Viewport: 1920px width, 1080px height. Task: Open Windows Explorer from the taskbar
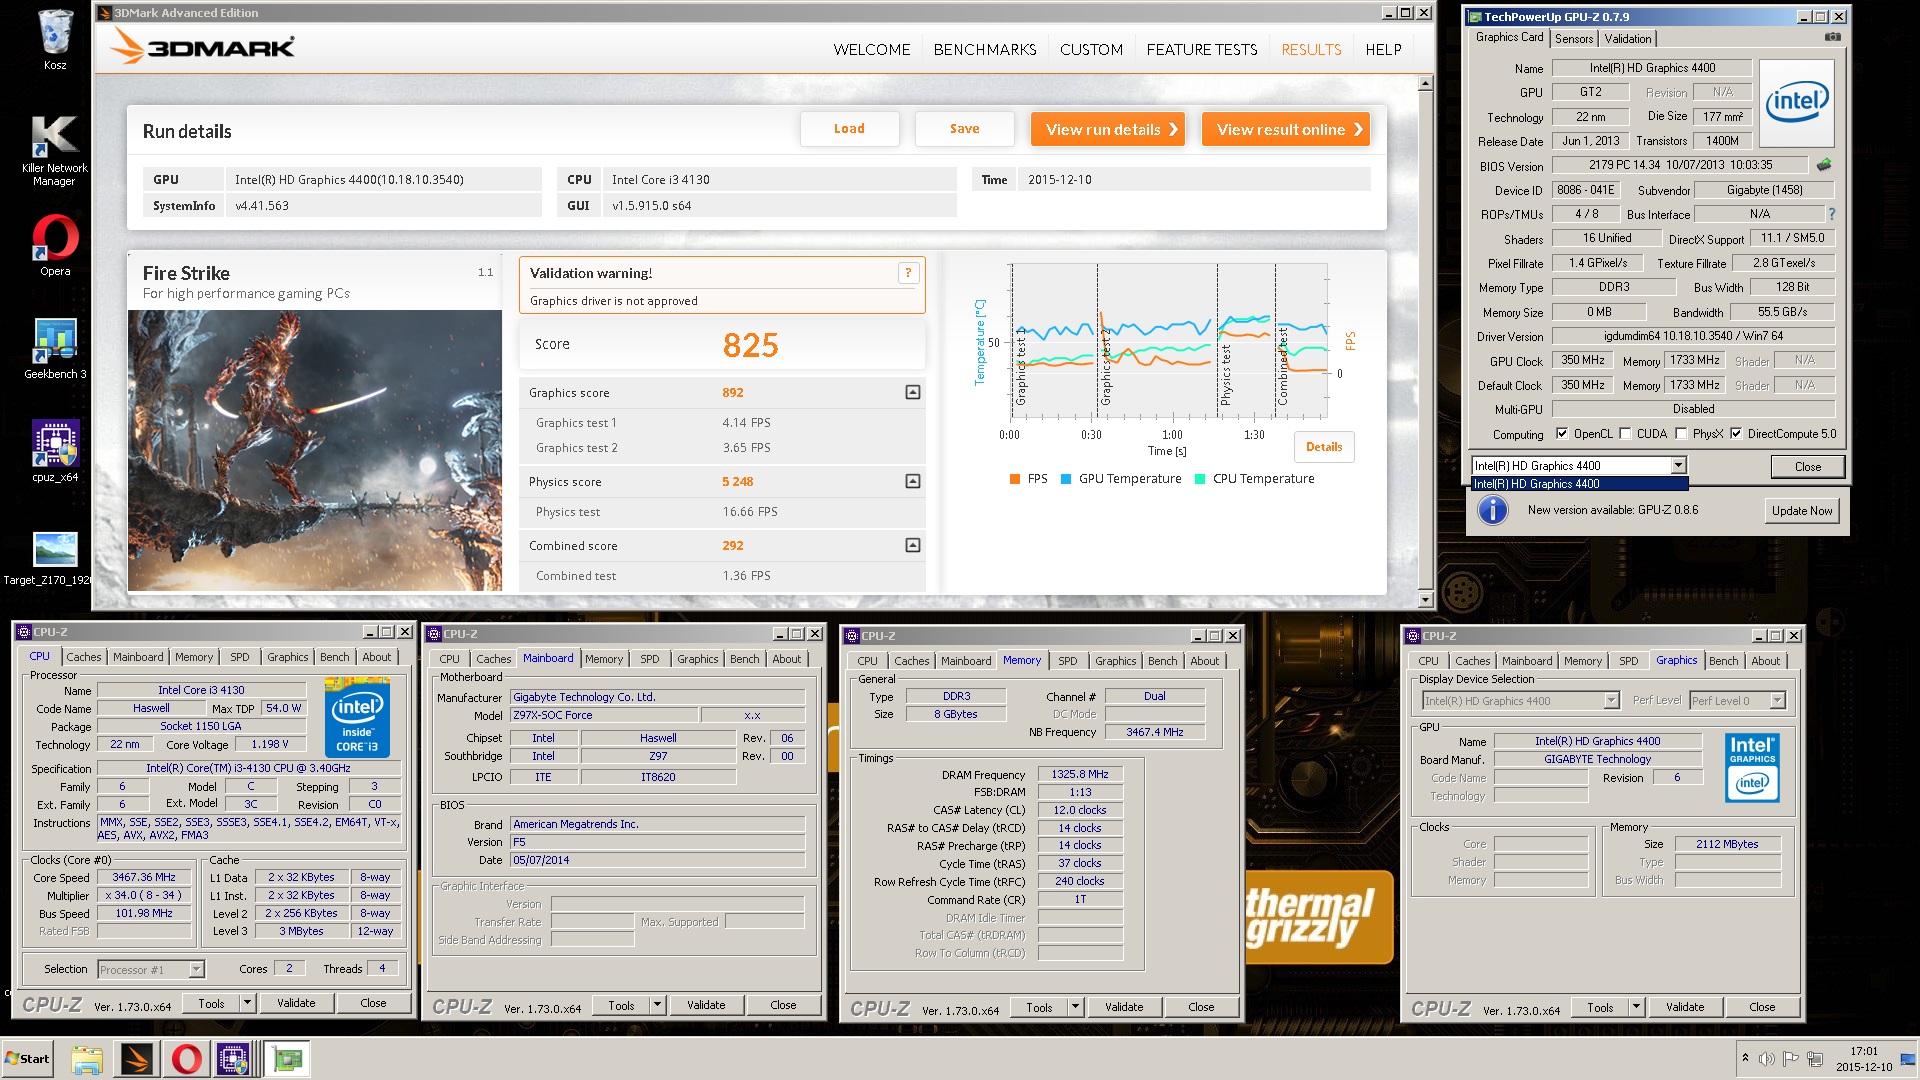click(87, 1059)
